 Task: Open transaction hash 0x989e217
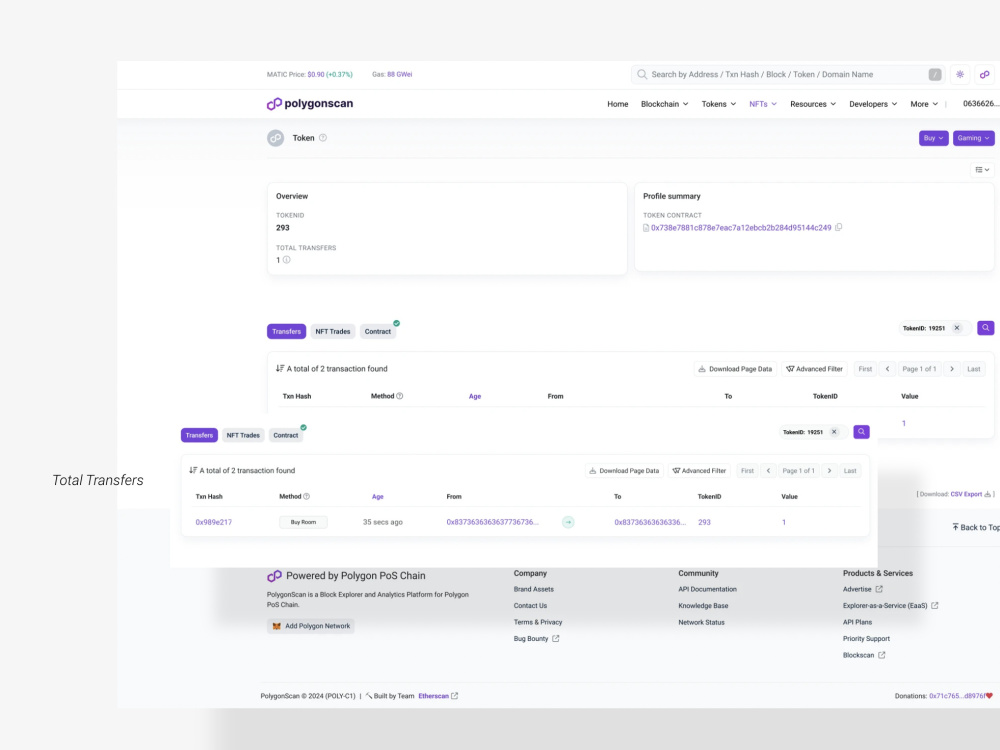[x=214, y=522]
